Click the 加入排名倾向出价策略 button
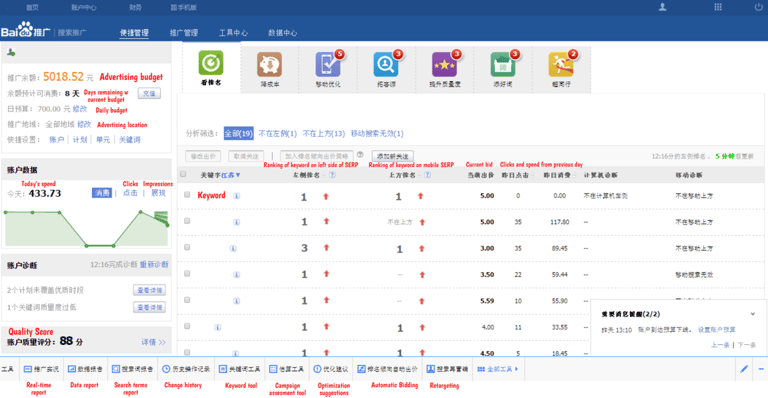Viewport: 768px width, 398px height. [317, 156]
